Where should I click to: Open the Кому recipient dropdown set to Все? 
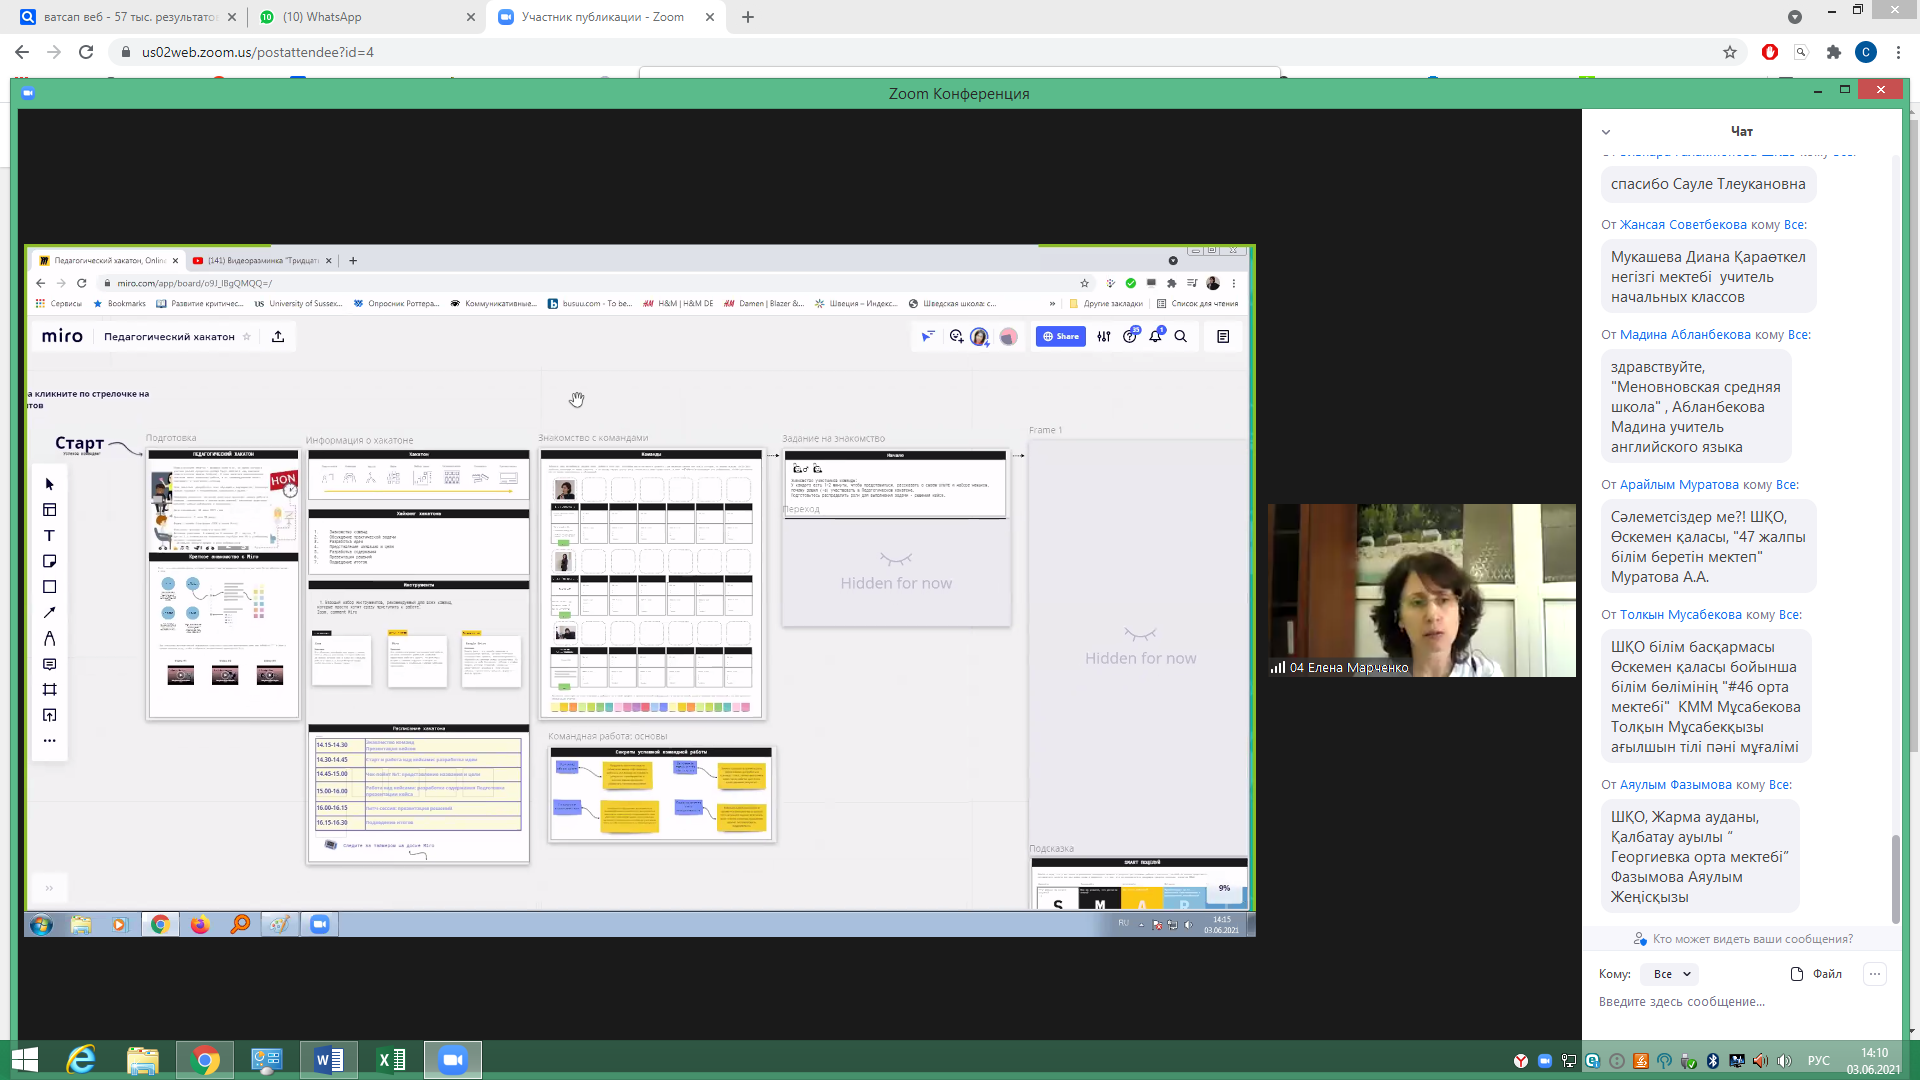pos(1671,974)
